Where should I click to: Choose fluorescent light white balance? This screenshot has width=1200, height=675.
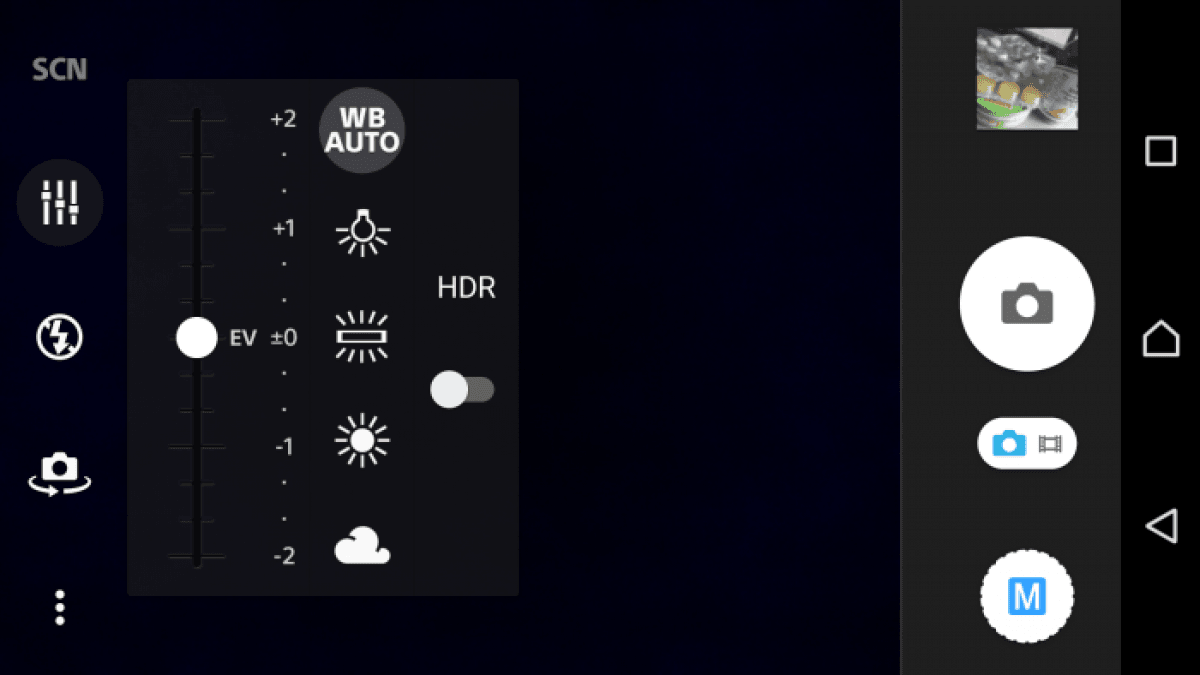click(362, 337)
